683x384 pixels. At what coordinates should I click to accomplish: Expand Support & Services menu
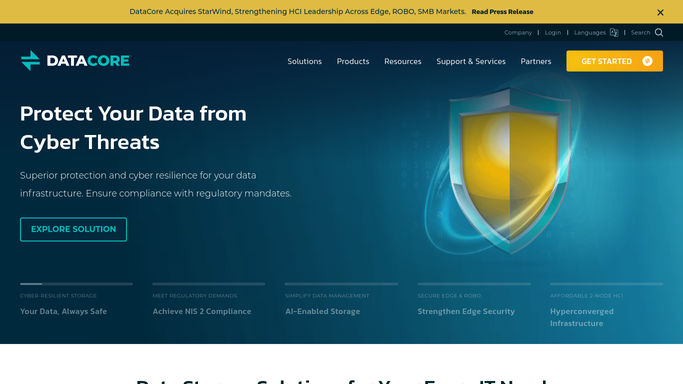[471, 61]
